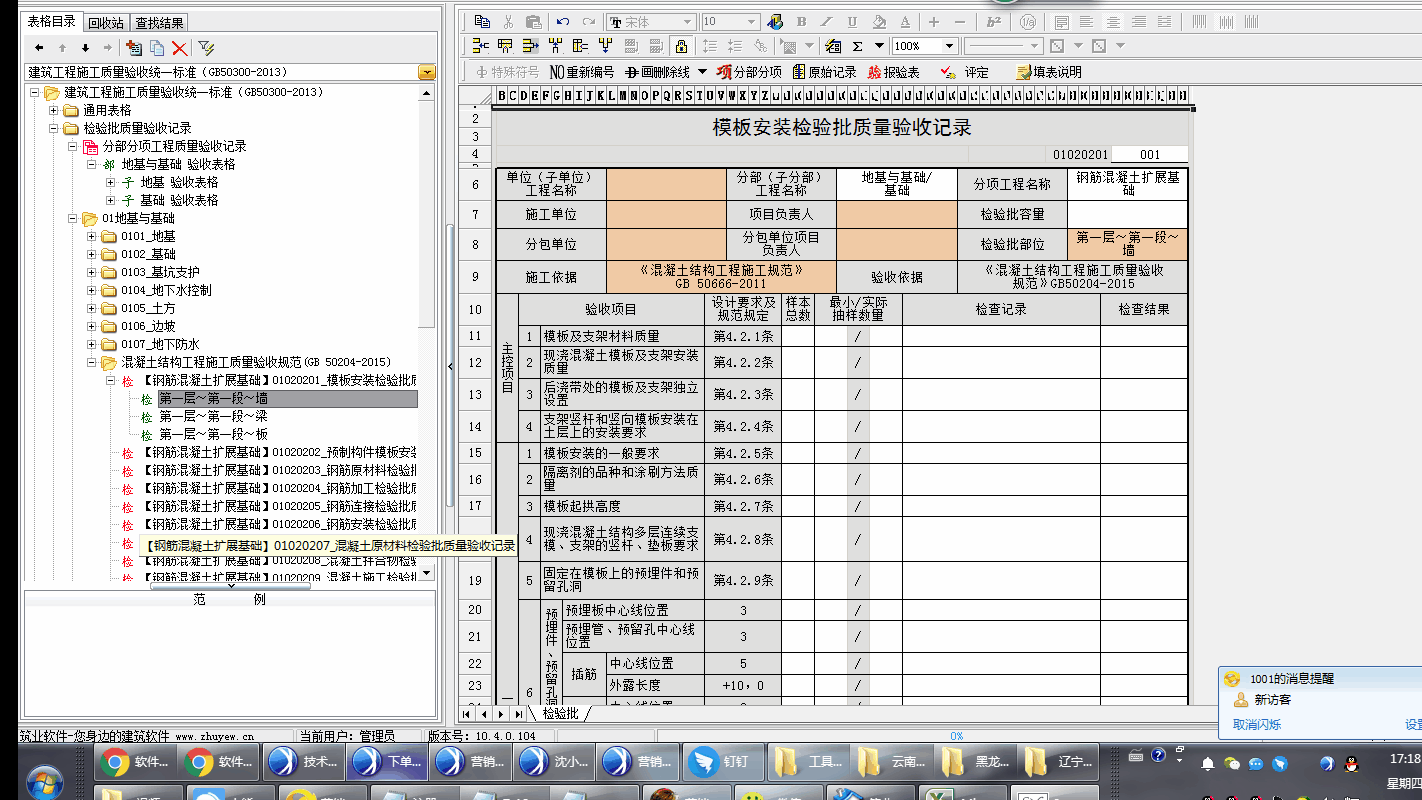Click the fill color bucket icon
The image size is (1422, 800).
tap(879, 21)
